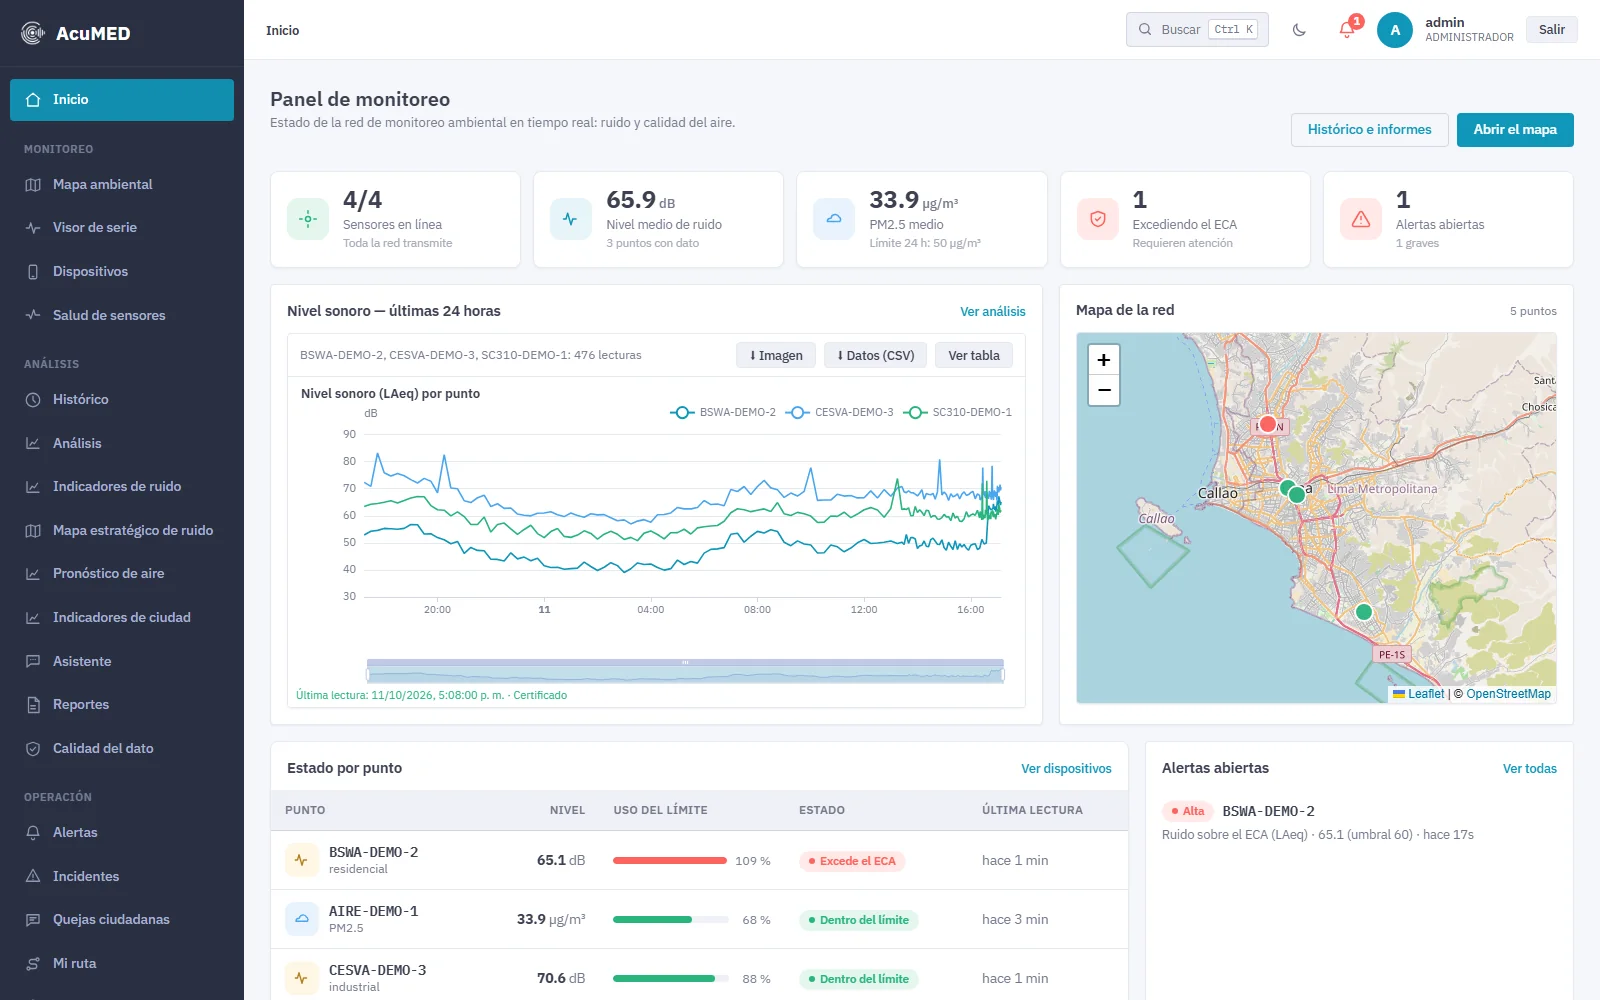The height and width of the screenshot is (1000, 1600).
Task: Click Calidad del dato shield icon
Action: pos(33,749)
